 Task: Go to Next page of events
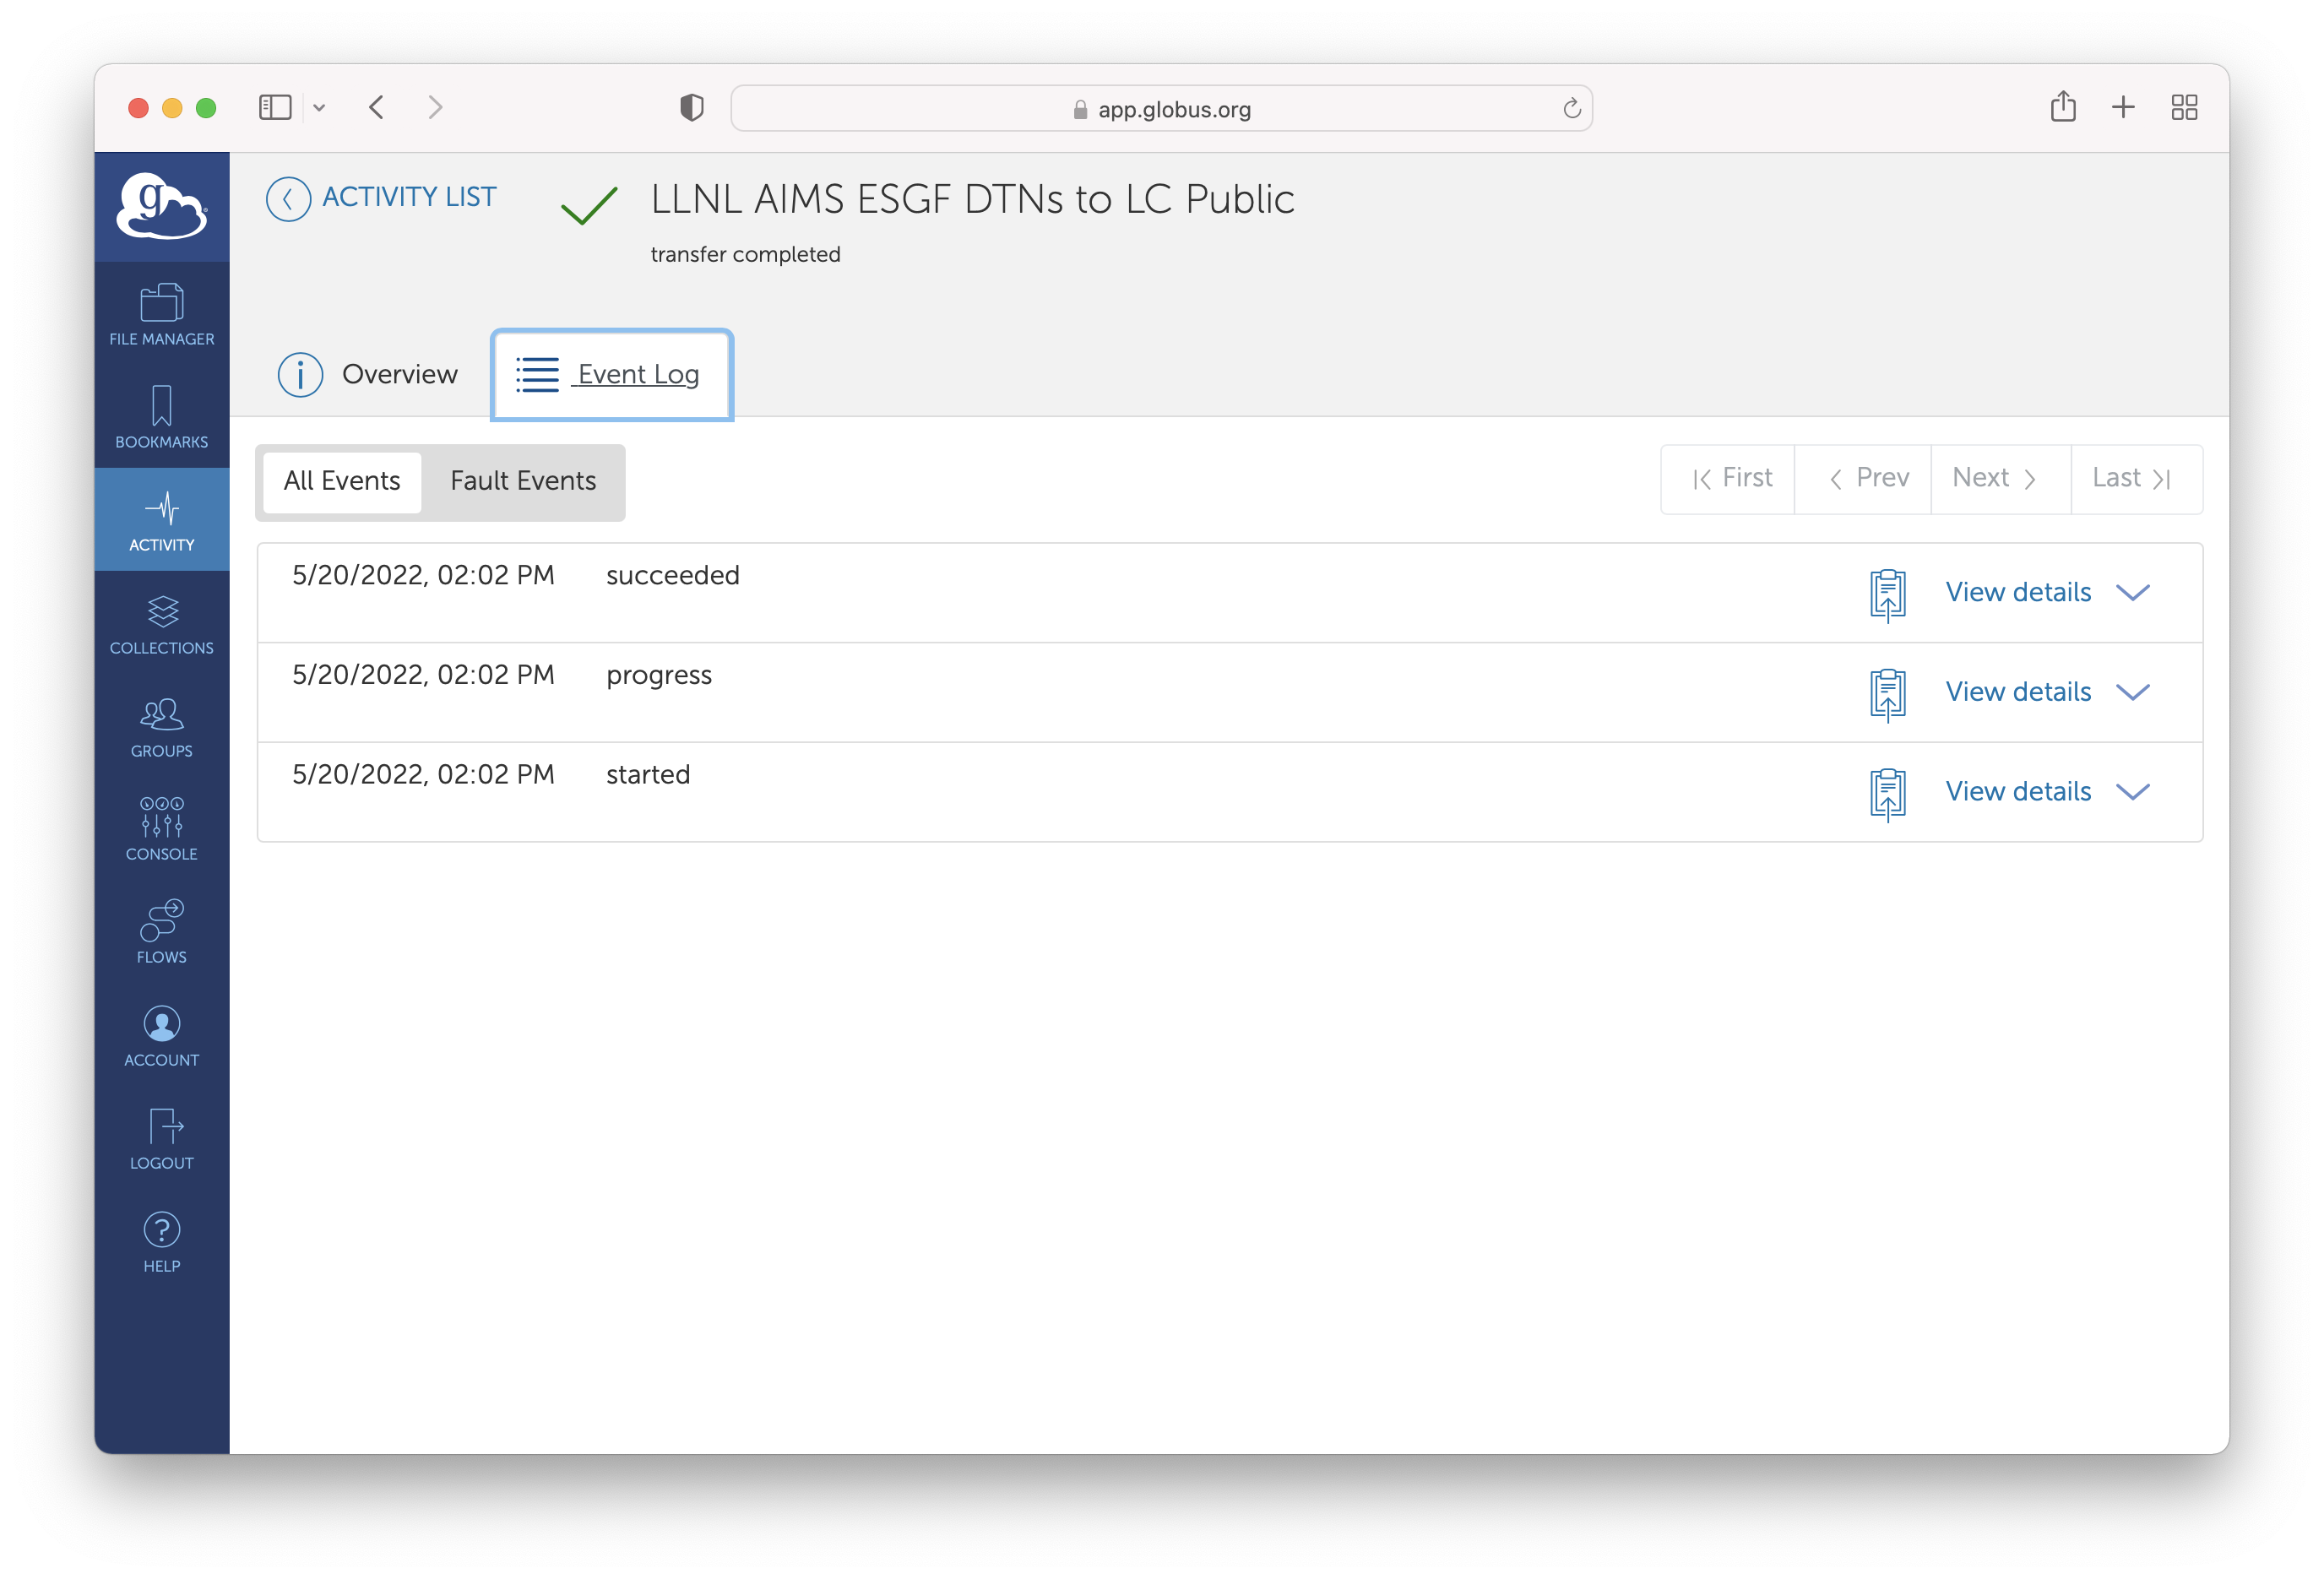coord(2000,479)
